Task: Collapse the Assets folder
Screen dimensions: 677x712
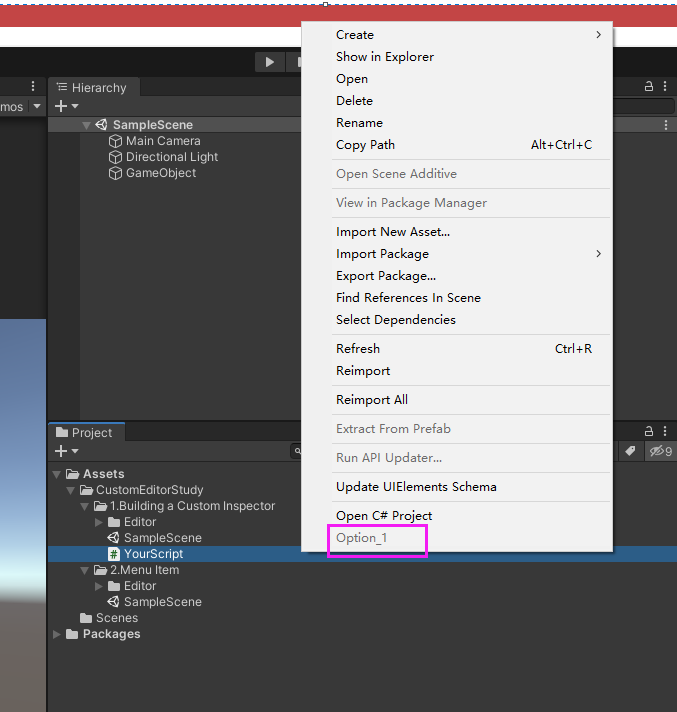Action: tap(57, 475)
